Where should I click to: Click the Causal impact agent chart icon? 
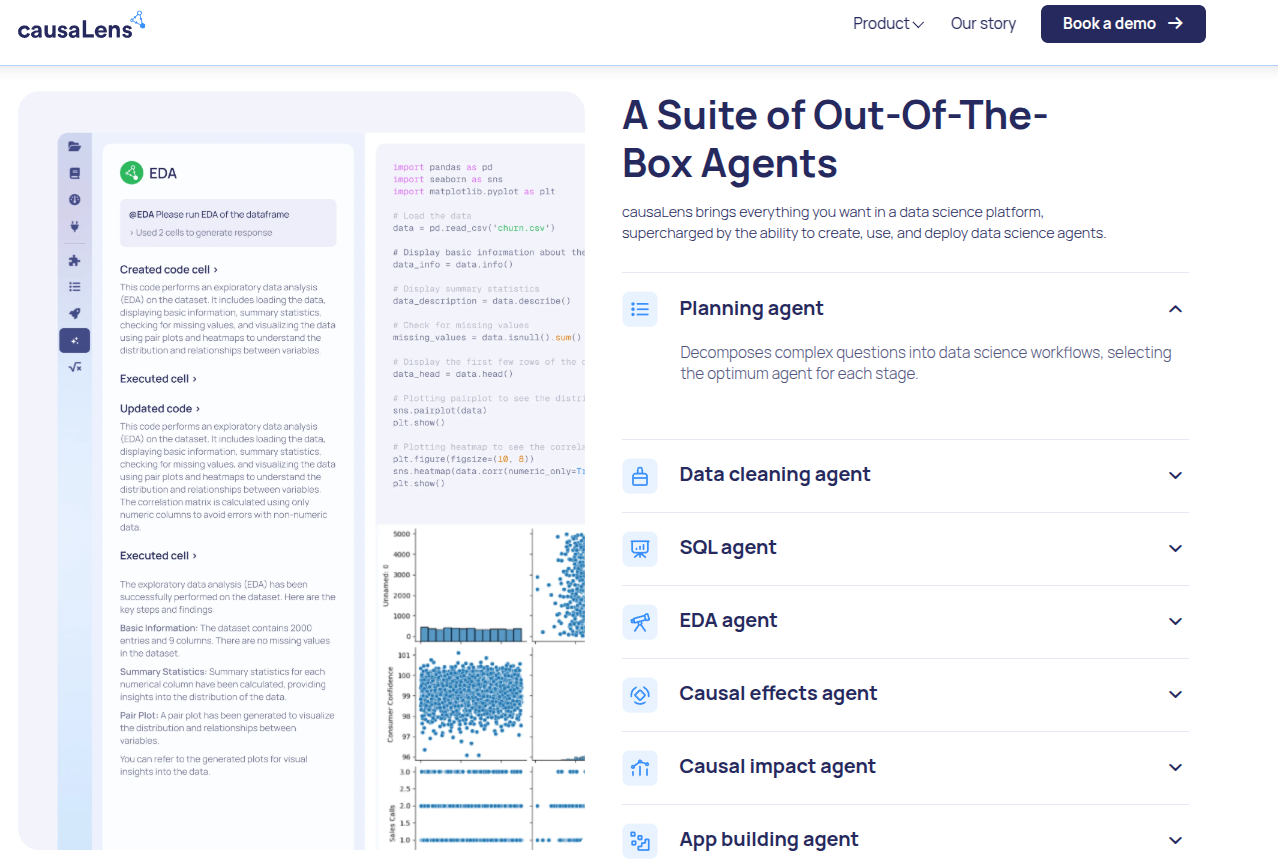tap(640, 768)
